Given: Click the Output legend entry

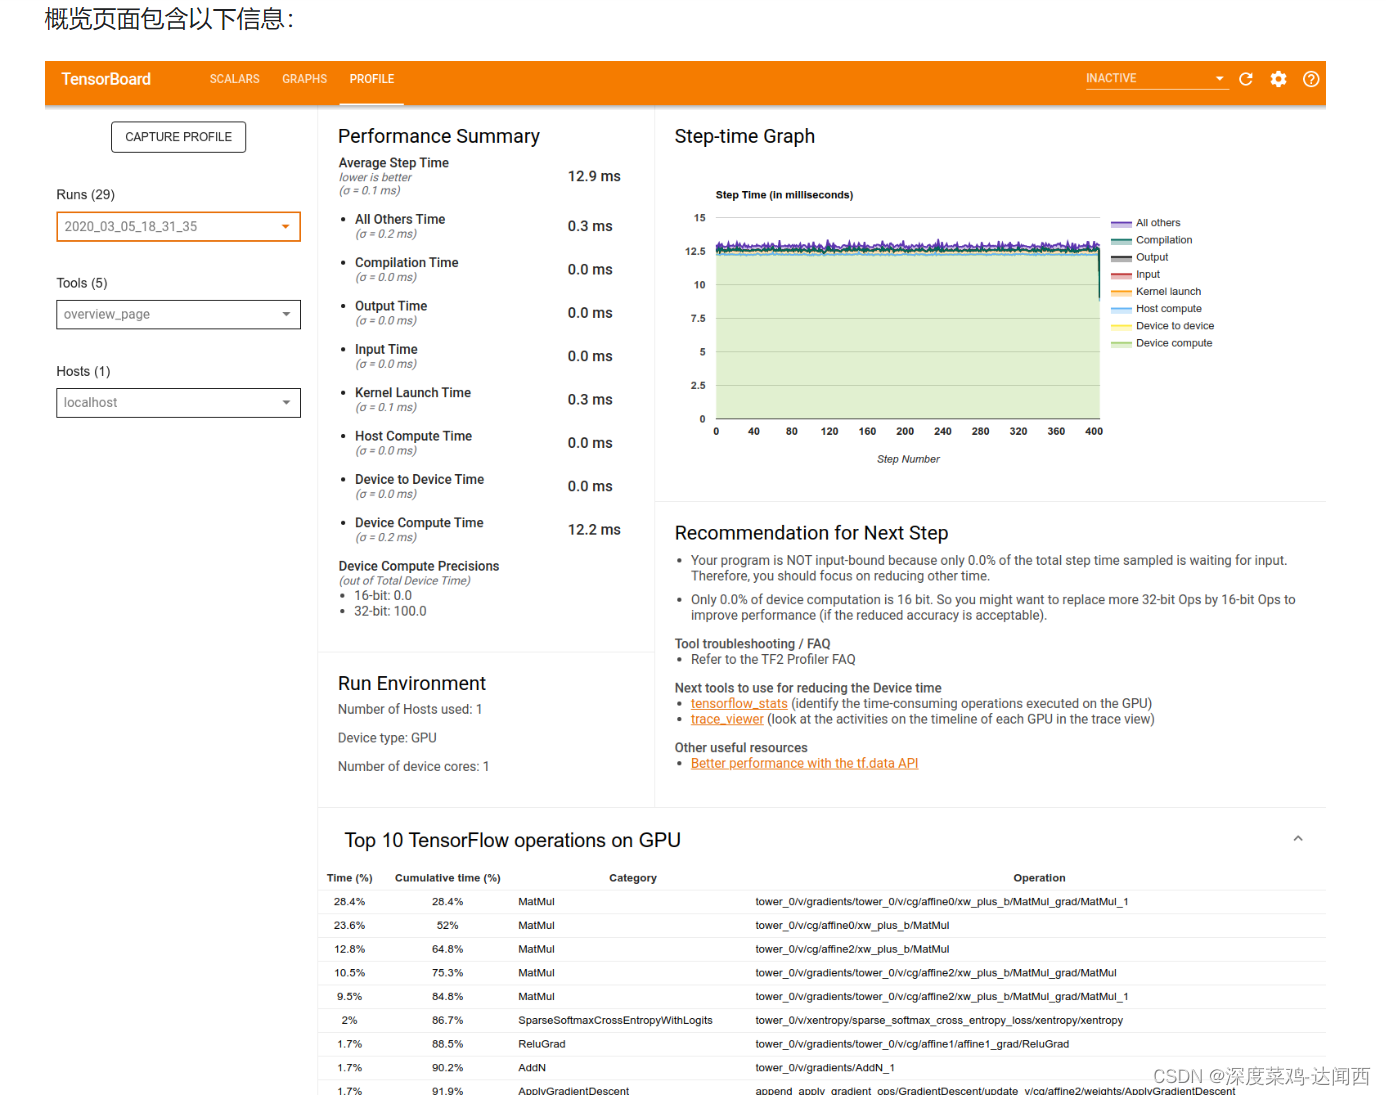Looking at the screenshot, I should click(x=1152, y=257).
